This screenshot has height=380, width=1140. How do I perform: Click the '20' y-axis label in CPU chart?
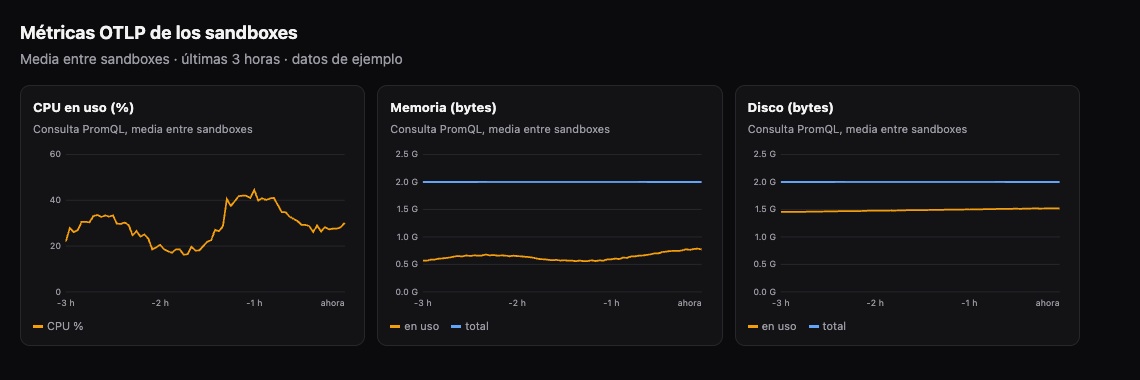click(x=55, y=246)
